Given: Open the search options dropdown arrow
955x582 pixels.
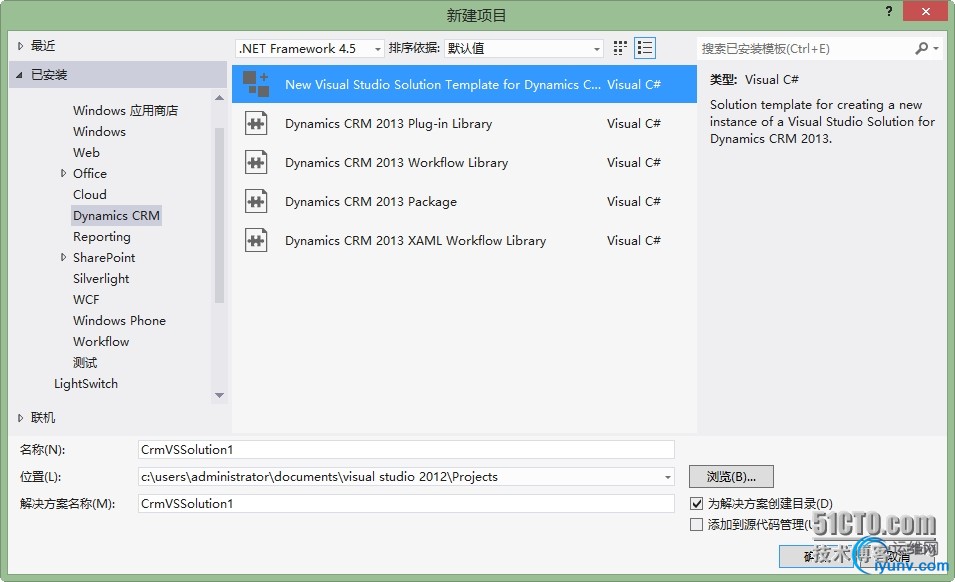Looking at the screenshot, I should 936,48.
